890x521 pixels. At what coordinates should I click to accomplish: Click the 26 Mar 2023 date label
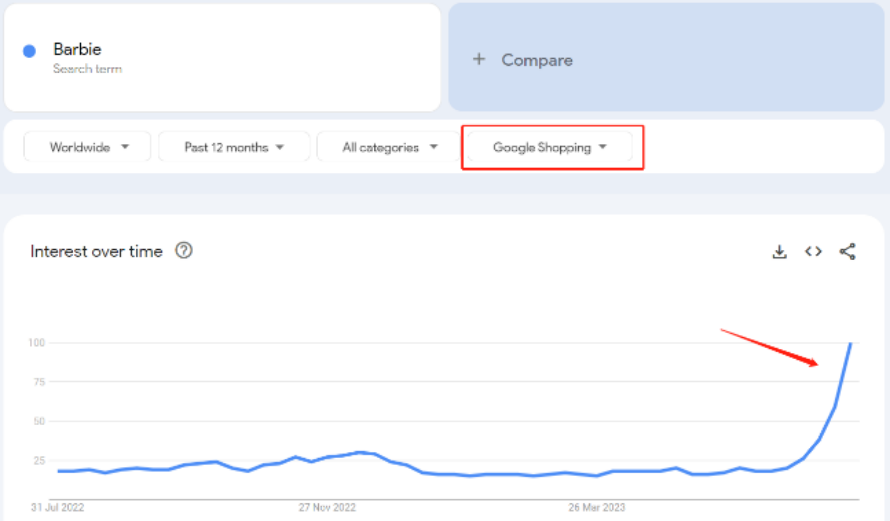click(x=596, y=507)
